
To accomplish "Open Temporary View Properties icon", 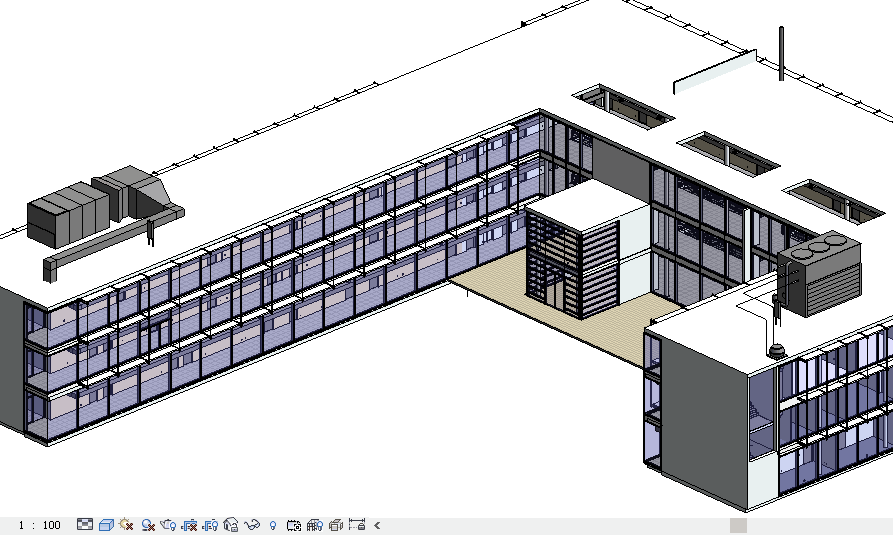I will pyautogui.click(x=294, y=524).
